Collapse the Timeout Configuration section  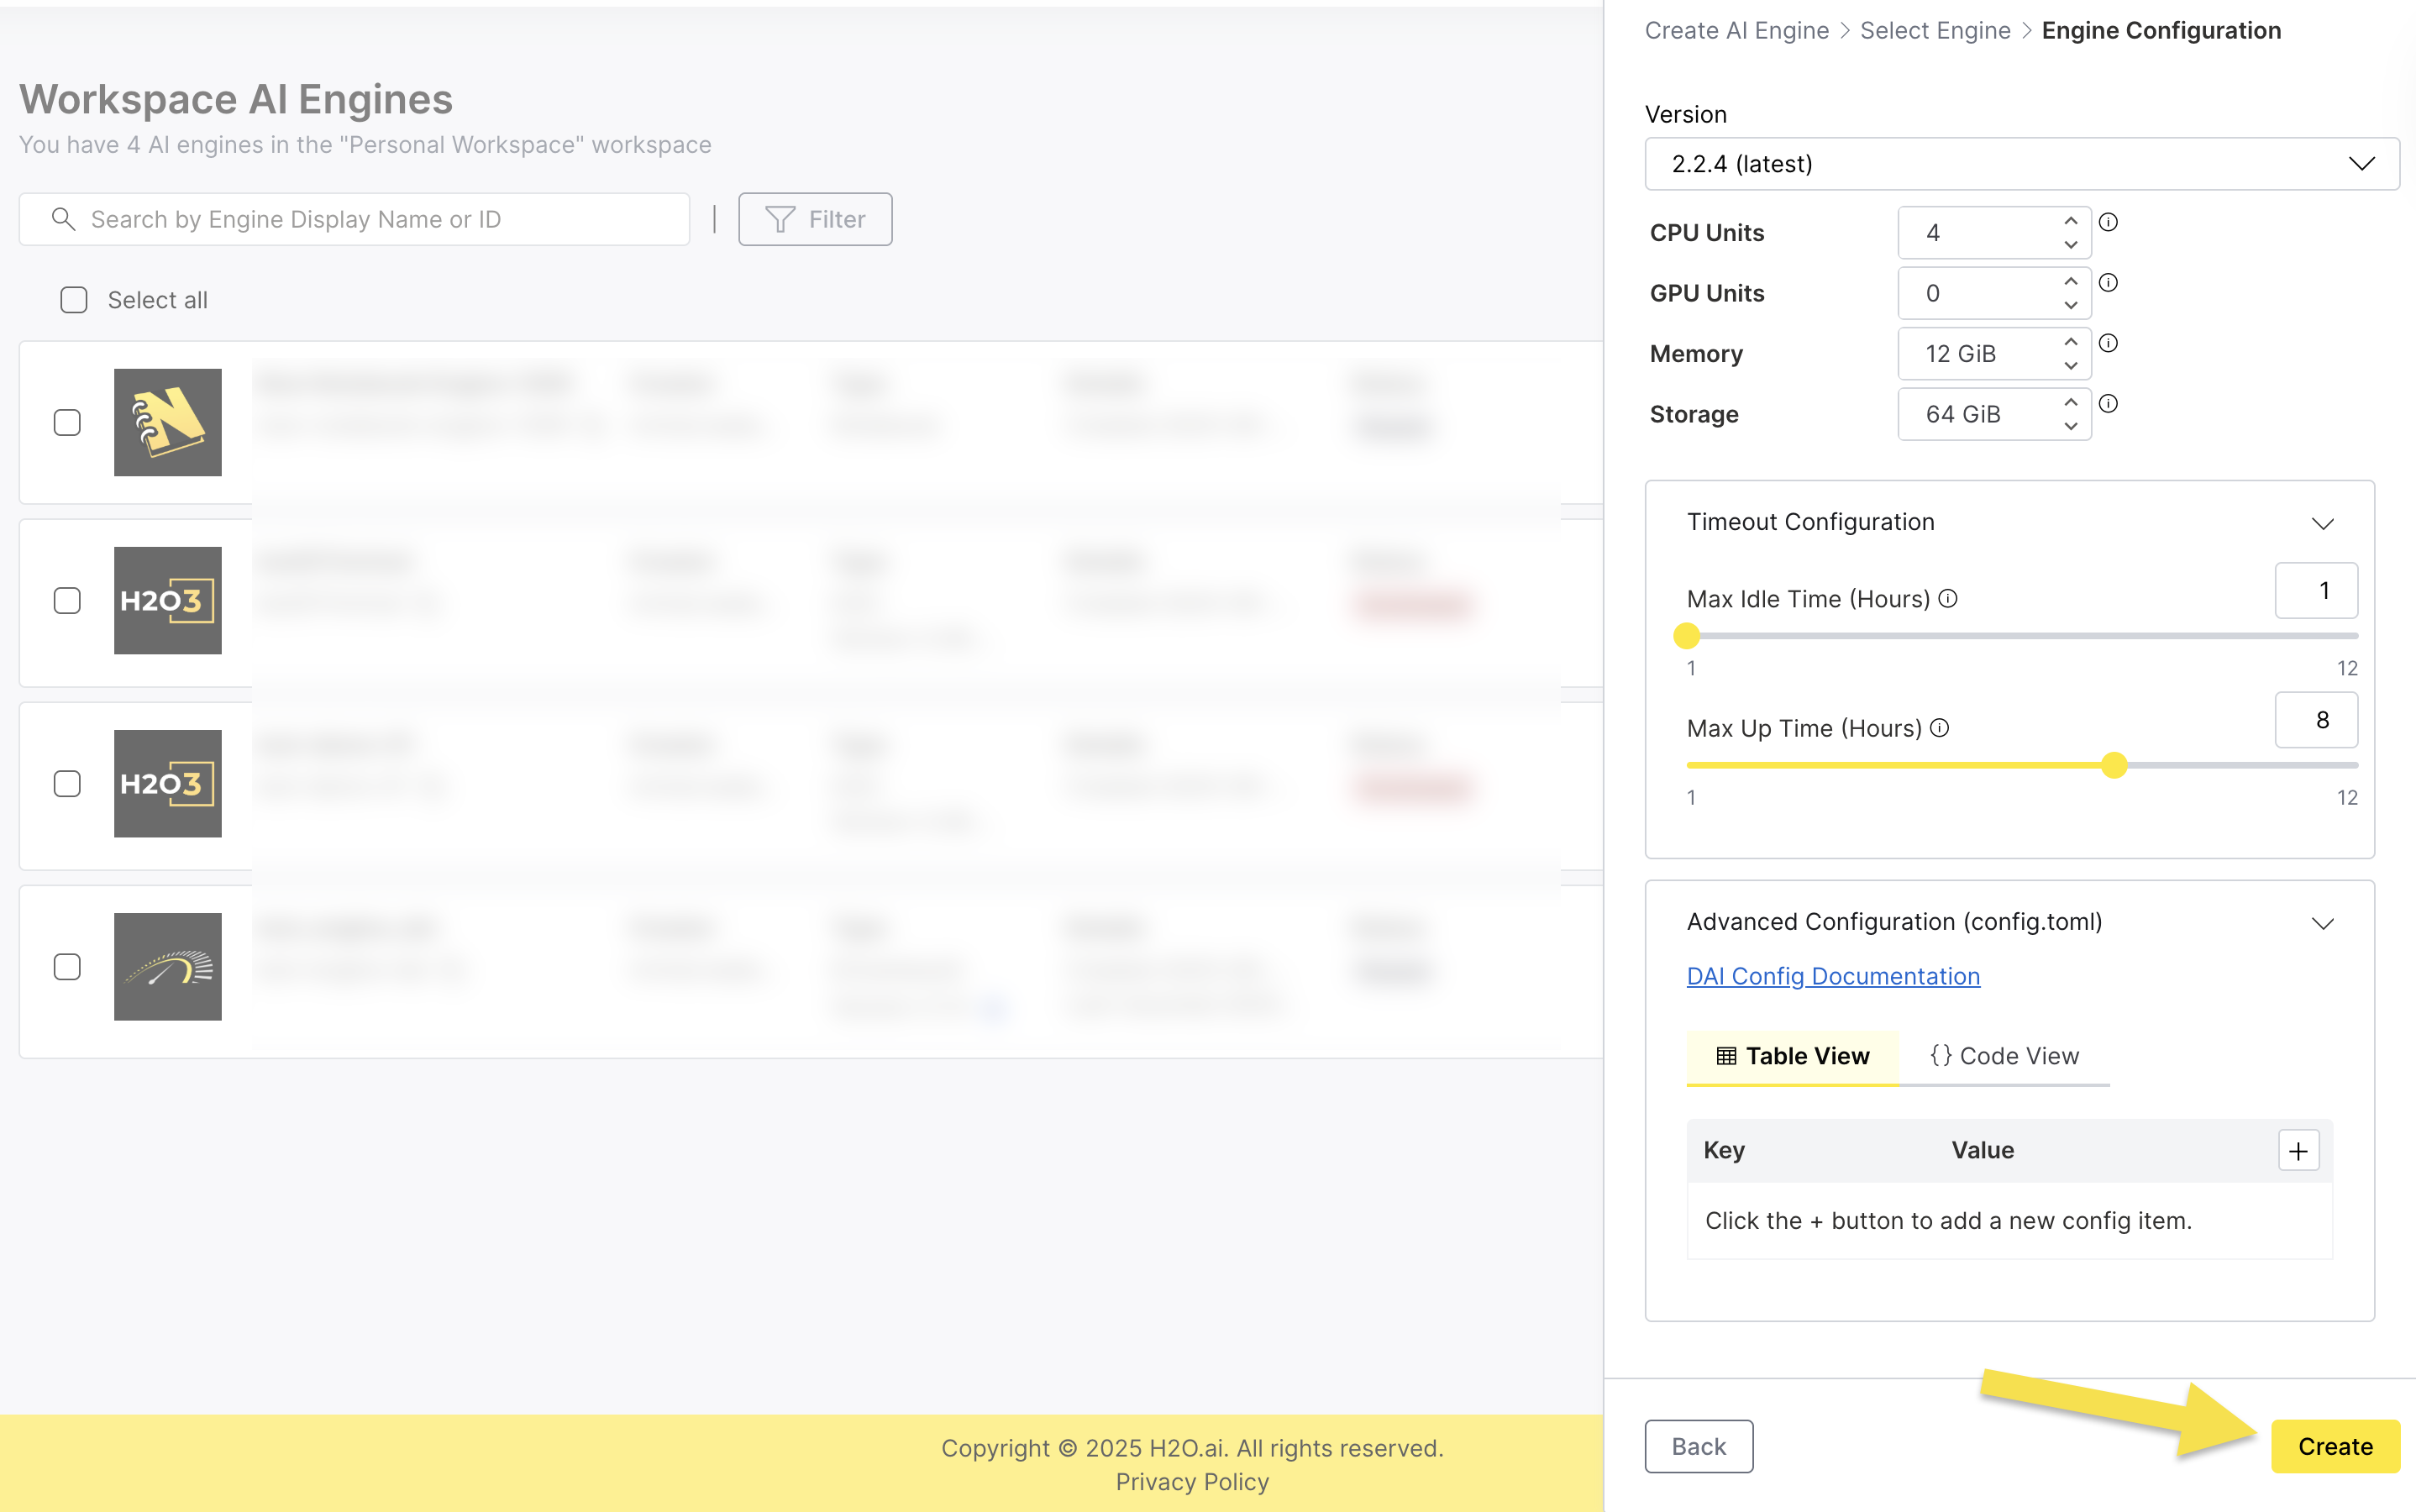(x=2322, y=523)
